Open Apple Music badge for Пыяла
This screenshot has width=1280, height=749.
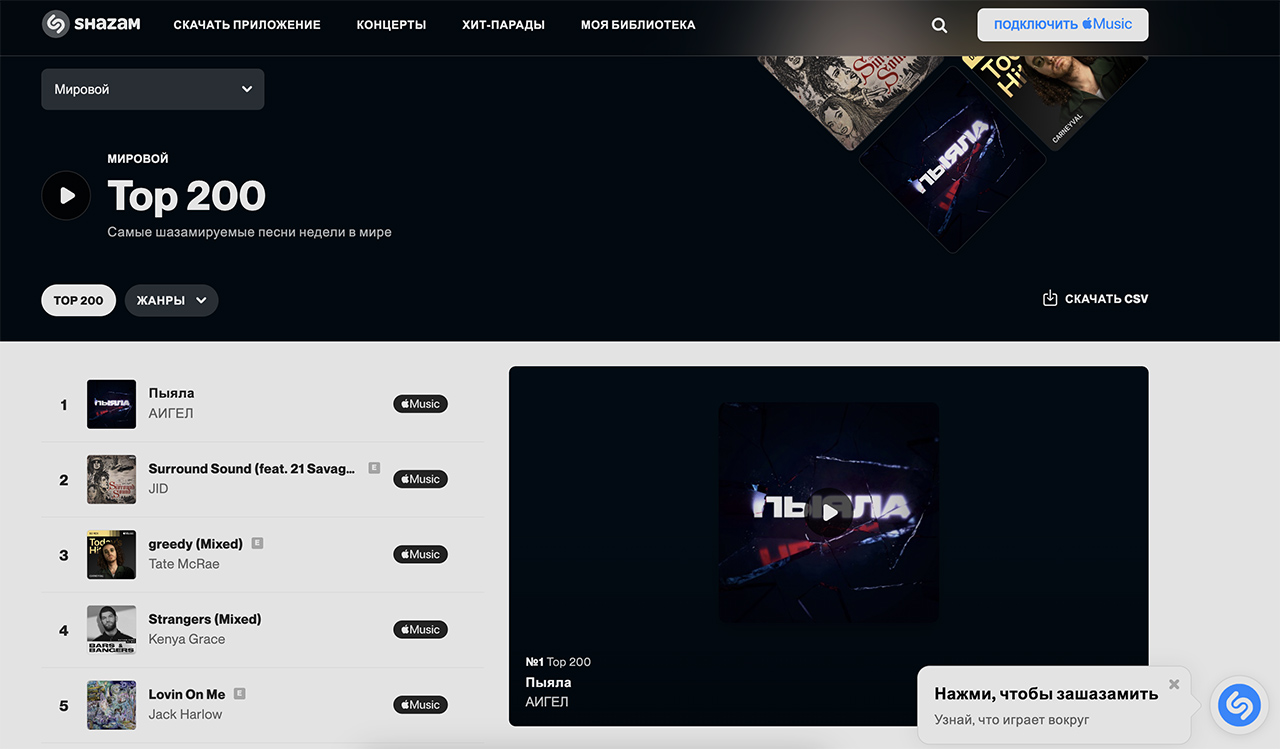coord(420,404)
